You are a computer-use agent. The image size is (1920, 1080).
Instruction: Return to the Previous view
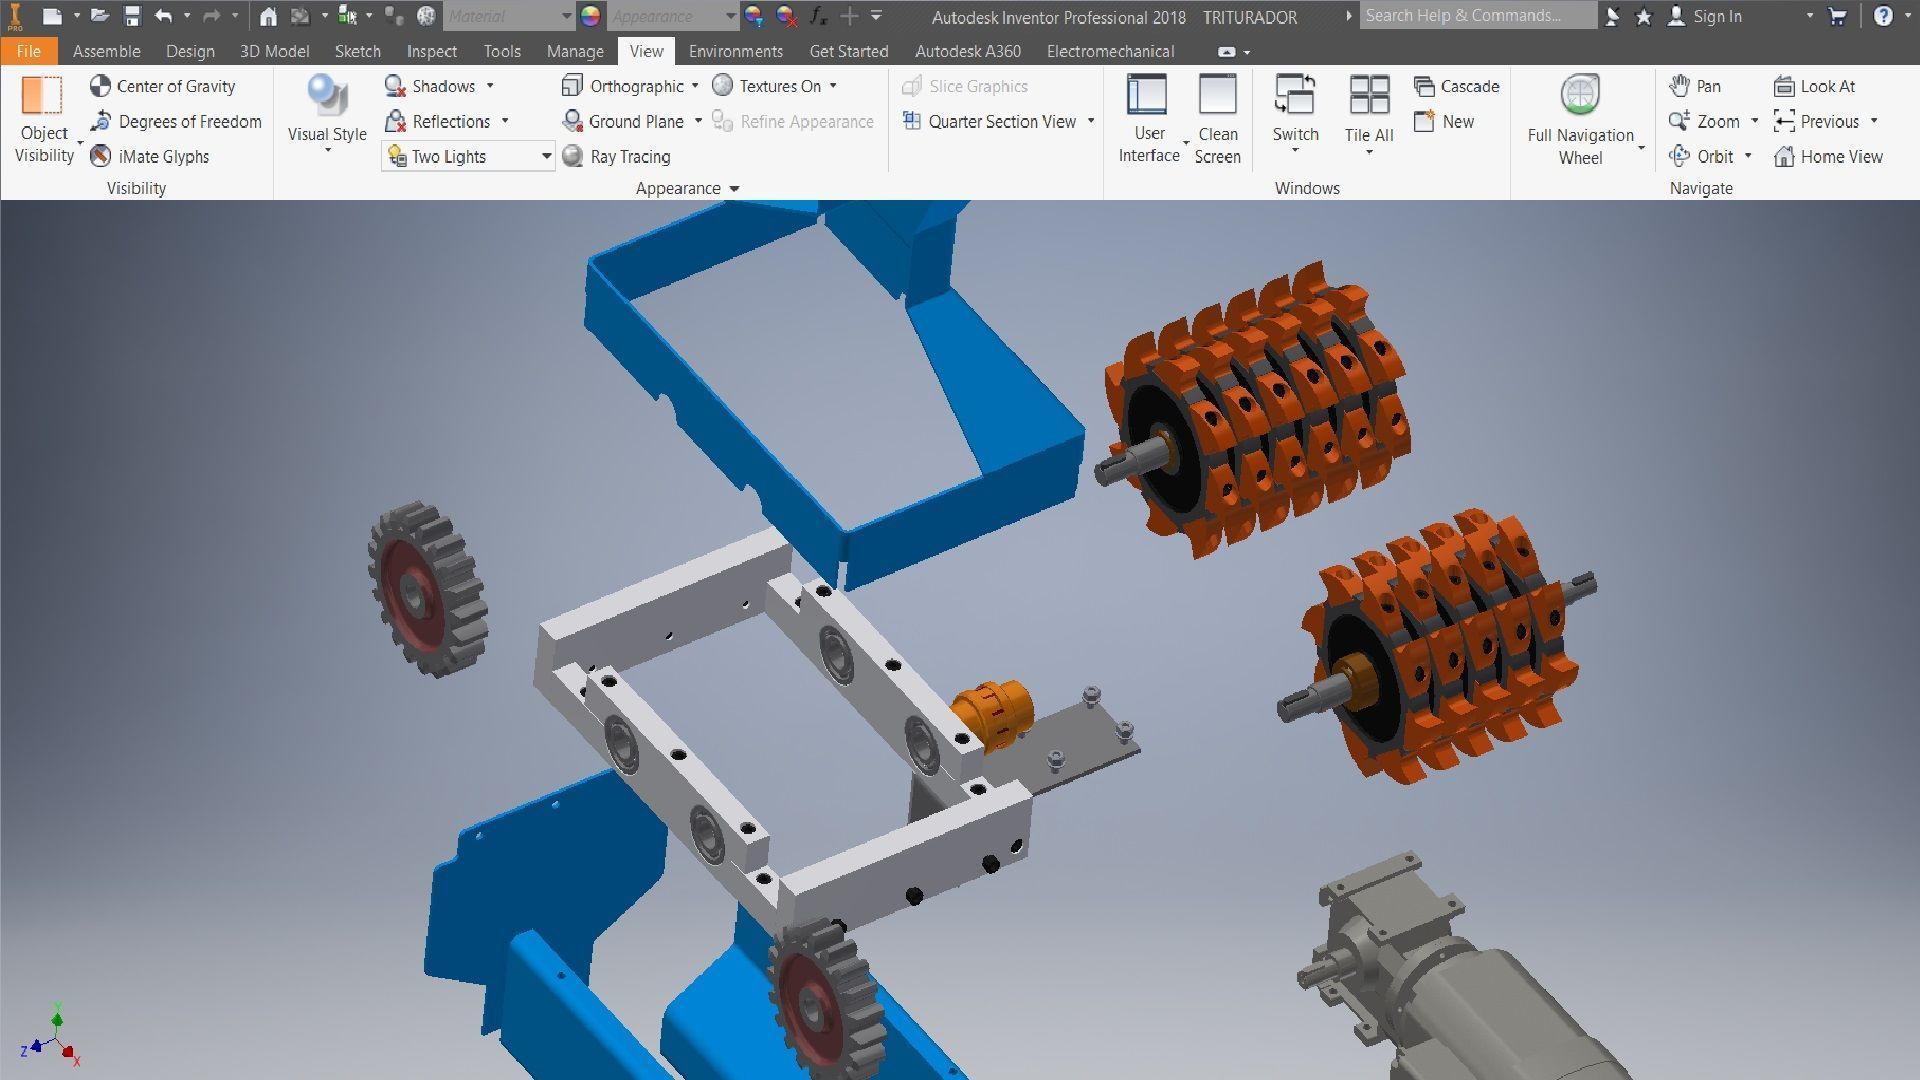[1816, 121]
